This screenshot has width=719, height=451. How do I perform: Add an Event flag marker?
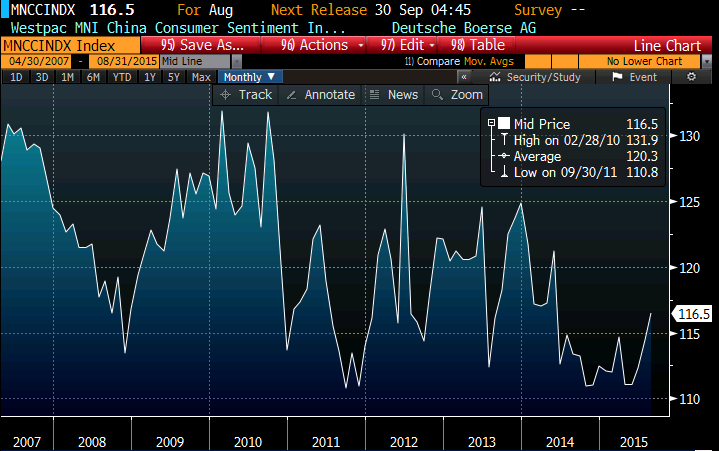click(634, 77)
